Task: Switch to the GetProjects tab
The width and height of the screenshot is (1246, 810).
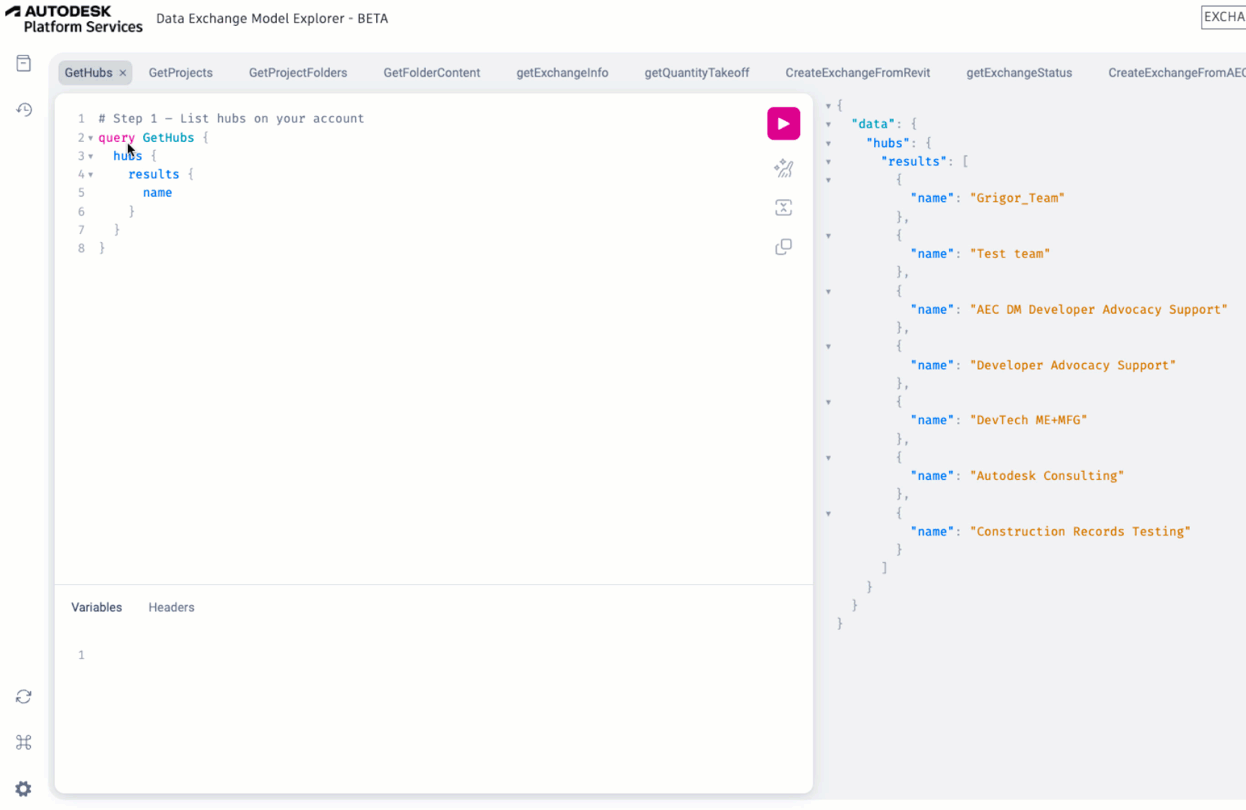Action: [181, 73]
